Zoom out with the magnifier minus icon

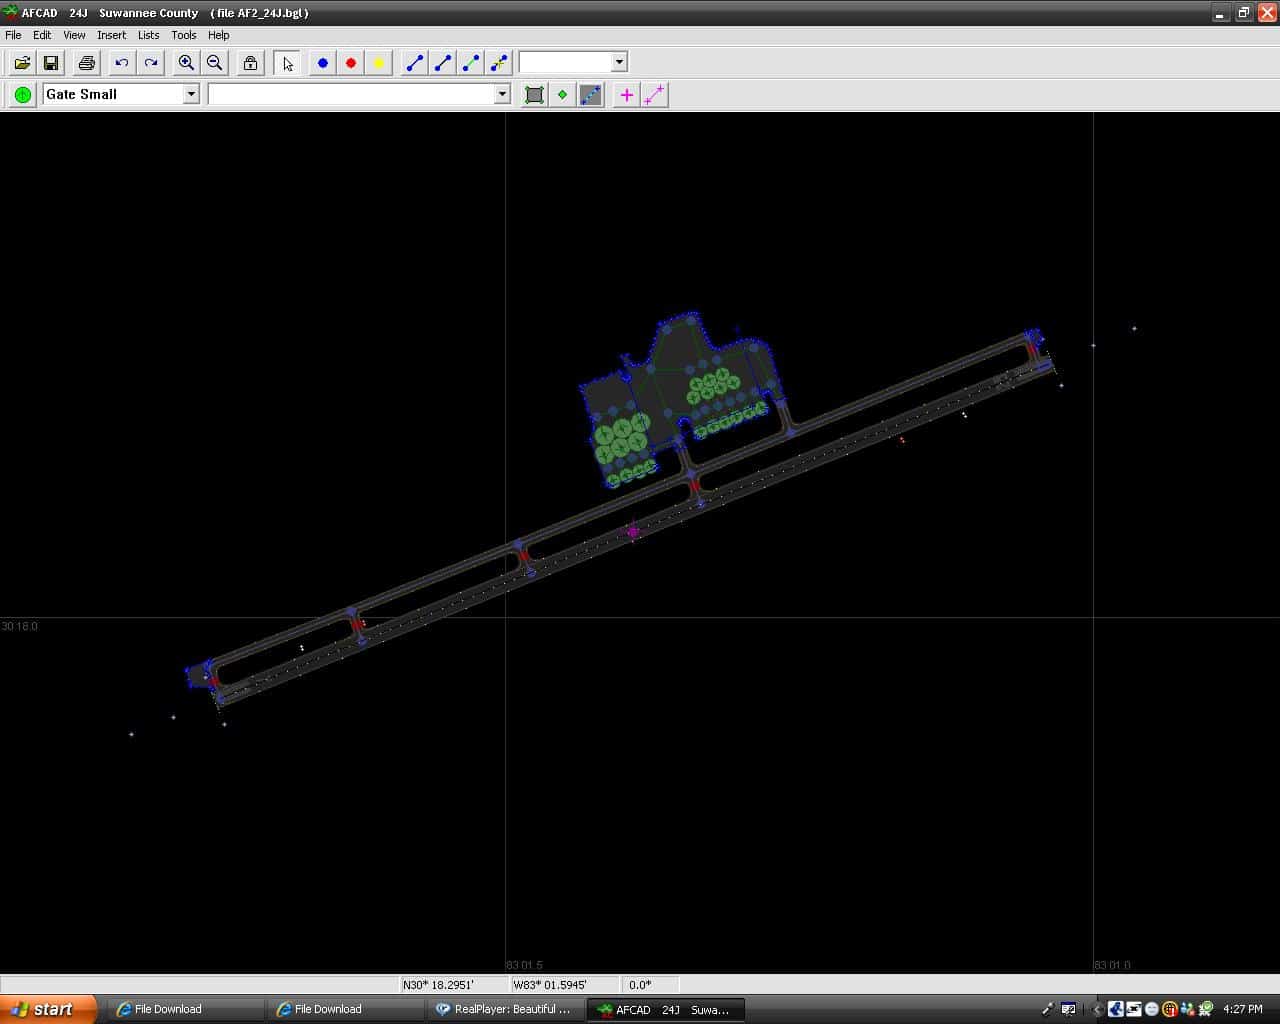[x=214, y=63]
